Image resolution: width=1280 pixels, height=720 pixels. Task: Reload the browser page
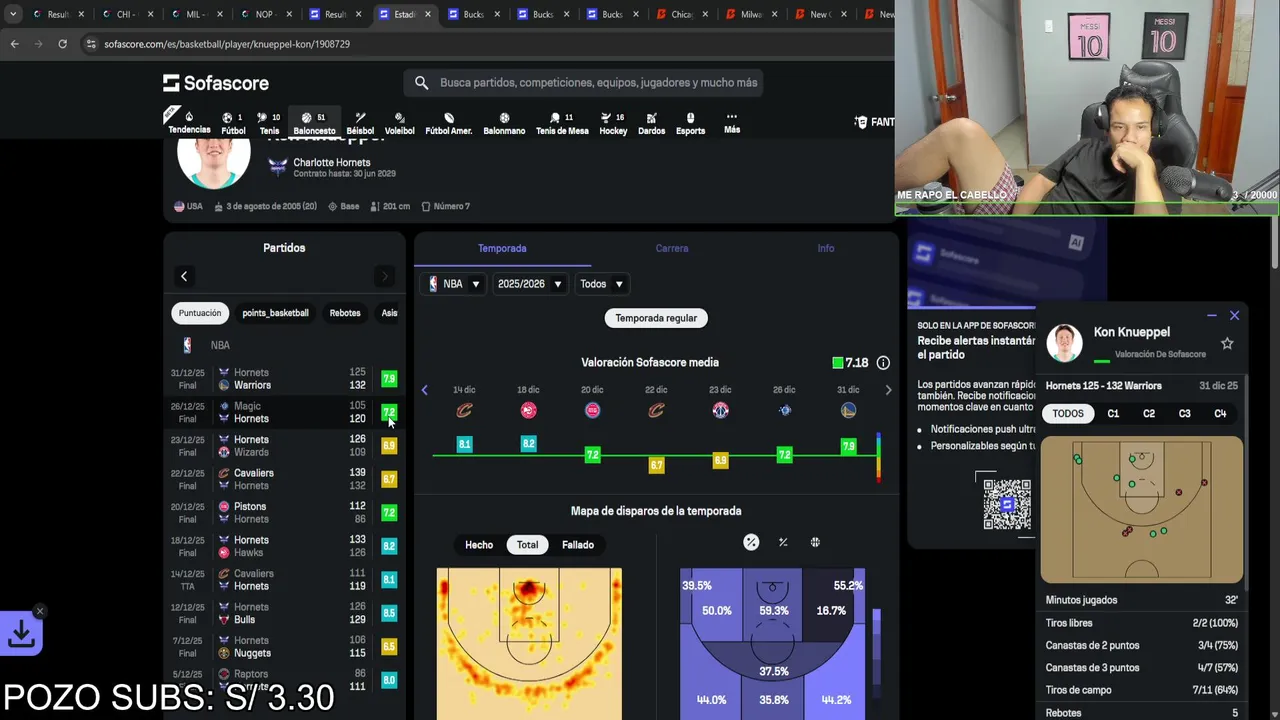(x=62, y=44)
